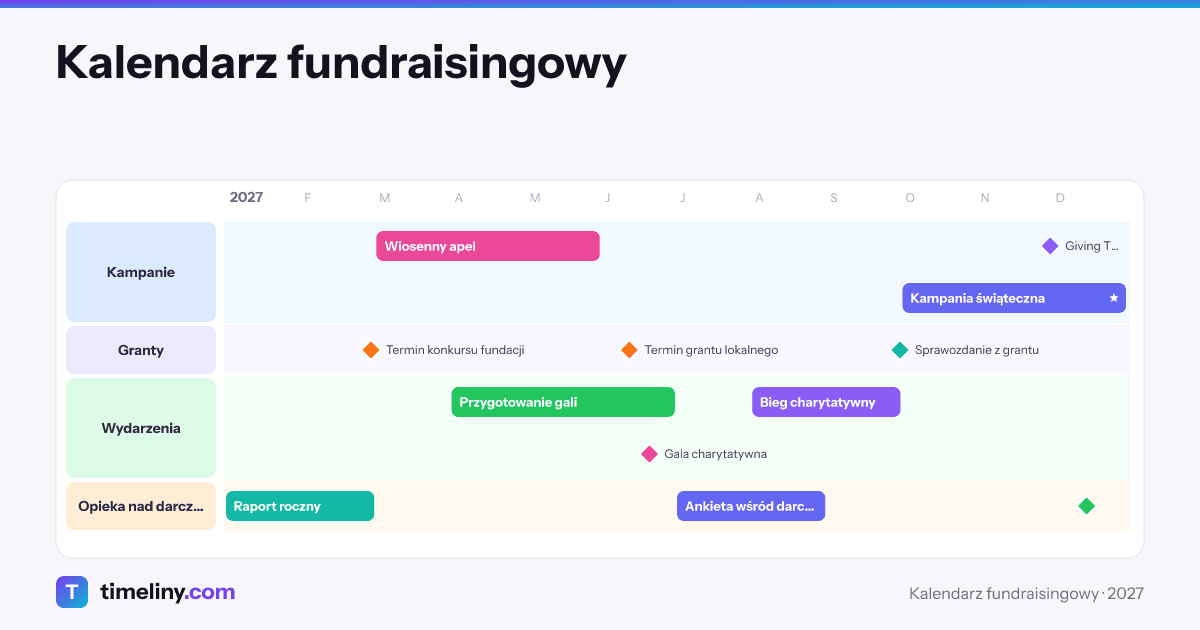Screen dimensions: 1200x630
Task: Click the pink Gala charytatywna diamond
Action: (649, 454)
